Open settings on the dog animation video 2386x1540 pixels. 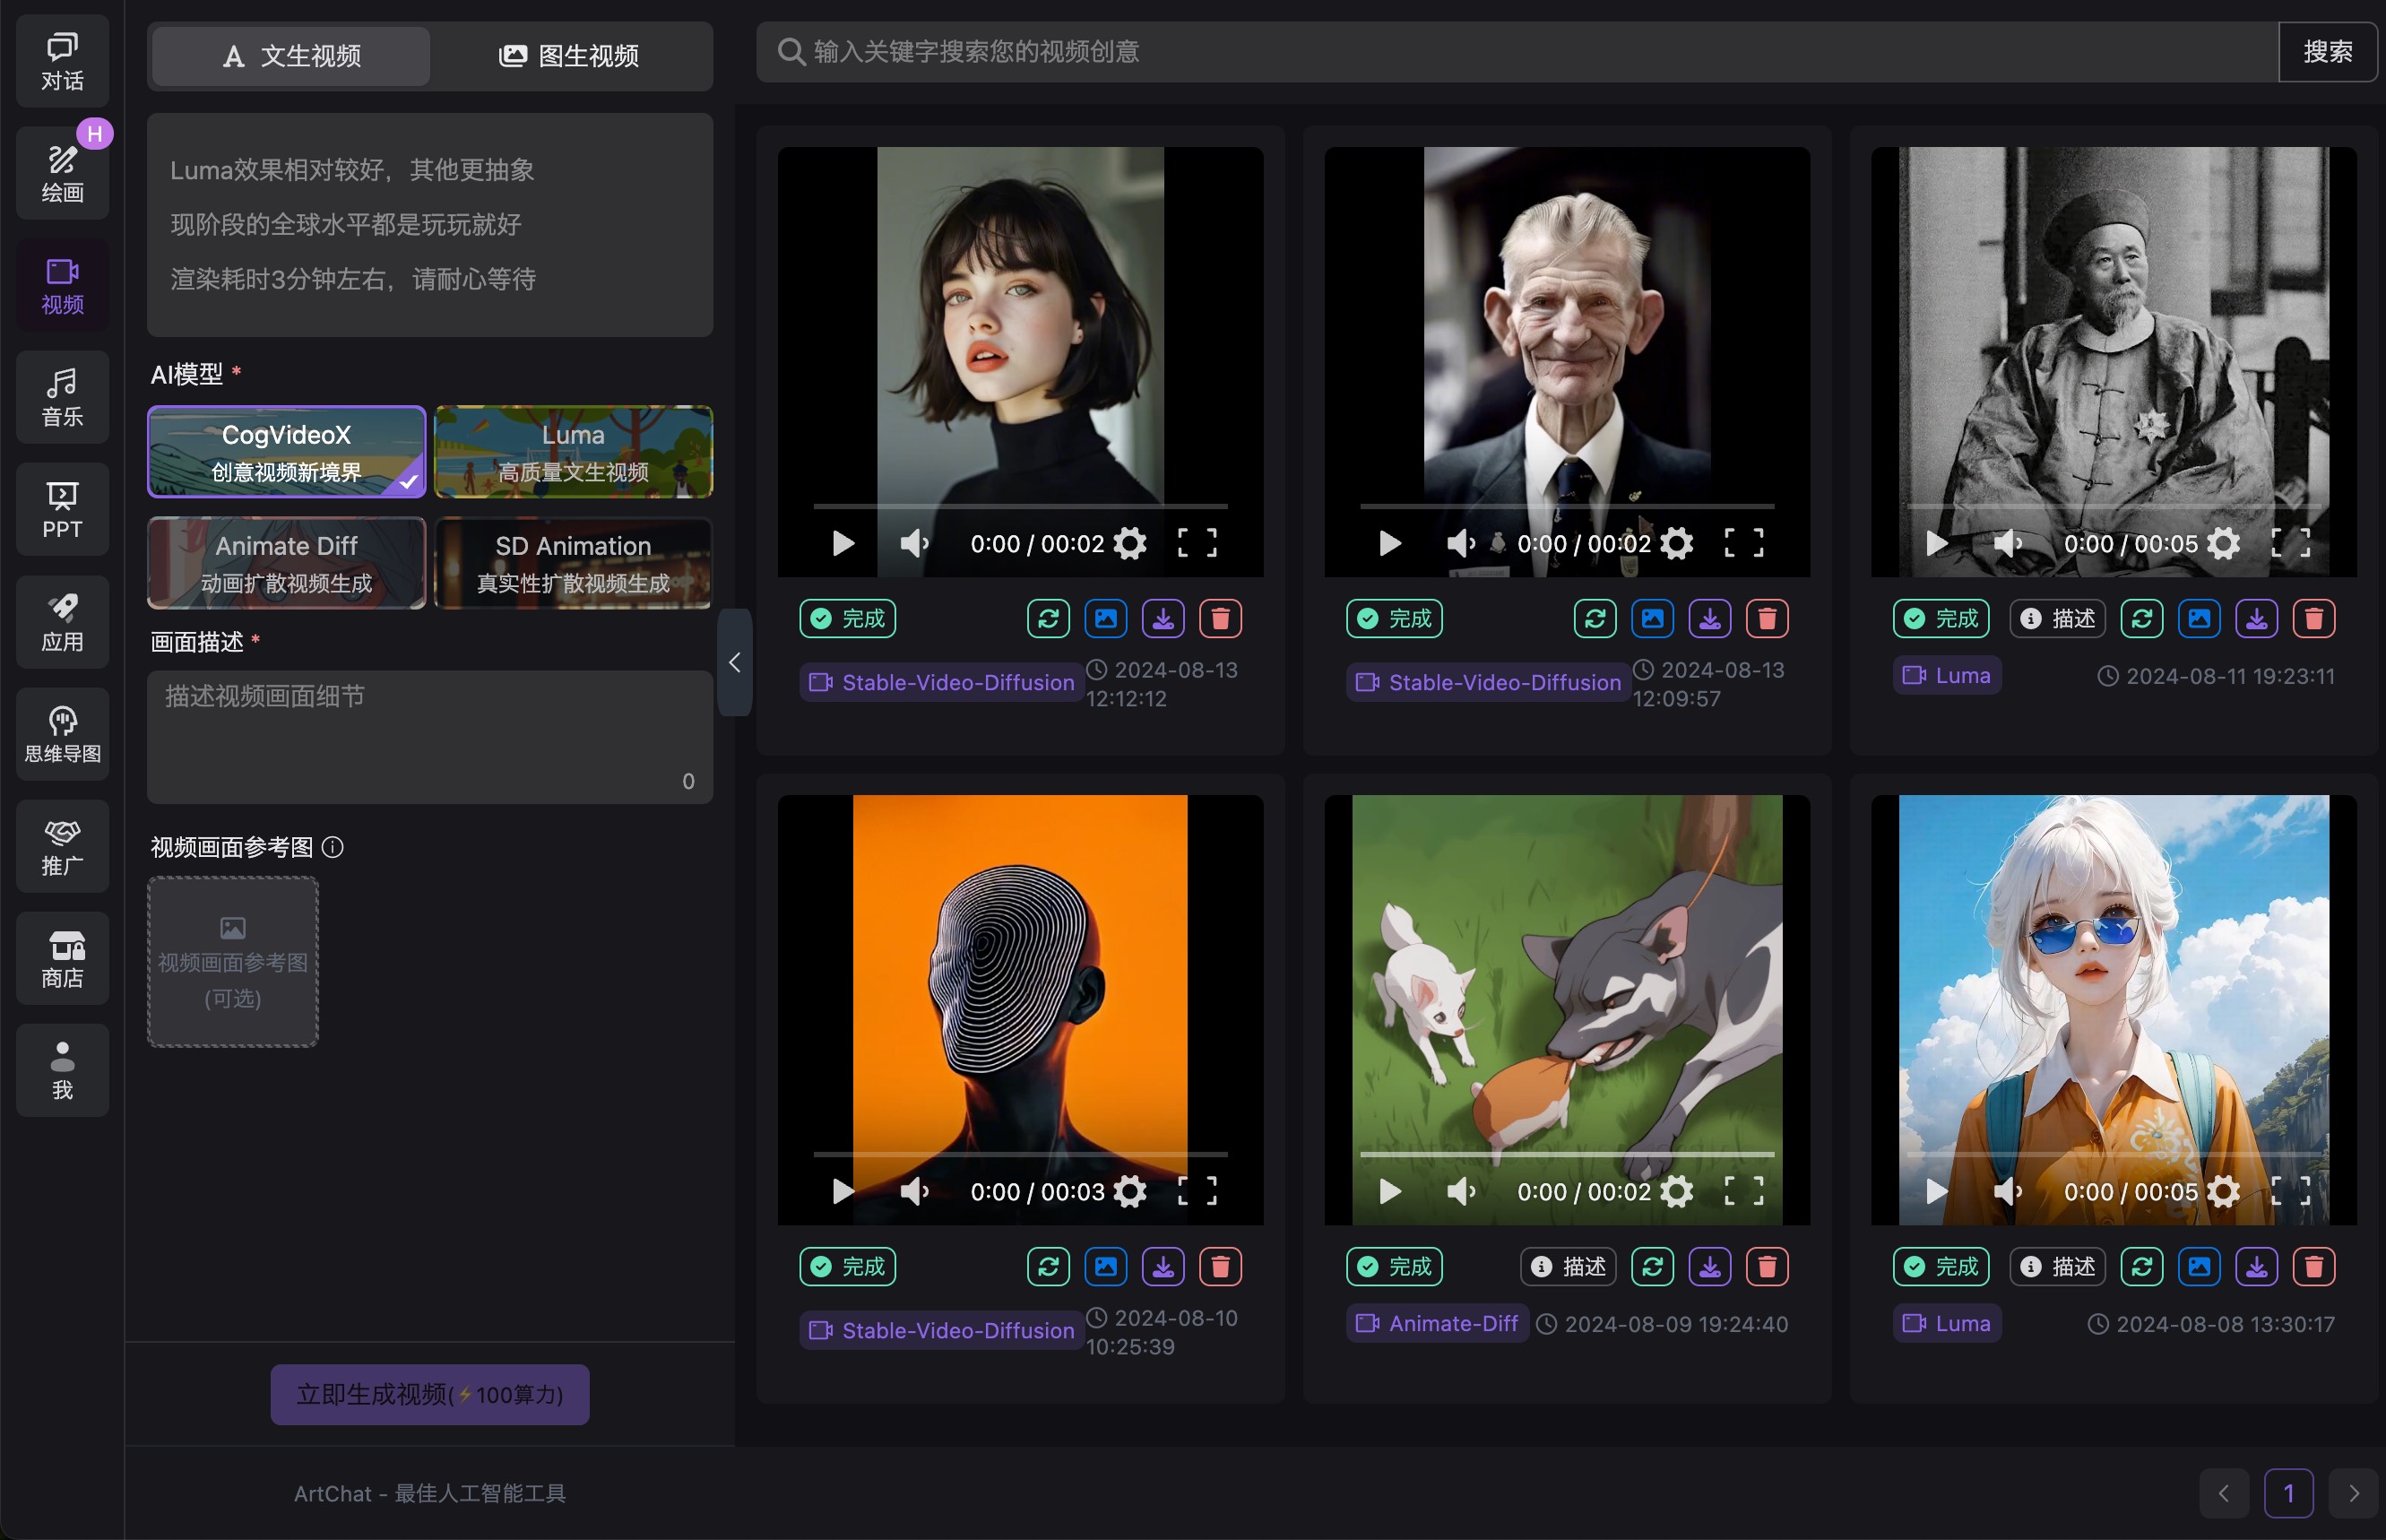tap(1677, 1191)
